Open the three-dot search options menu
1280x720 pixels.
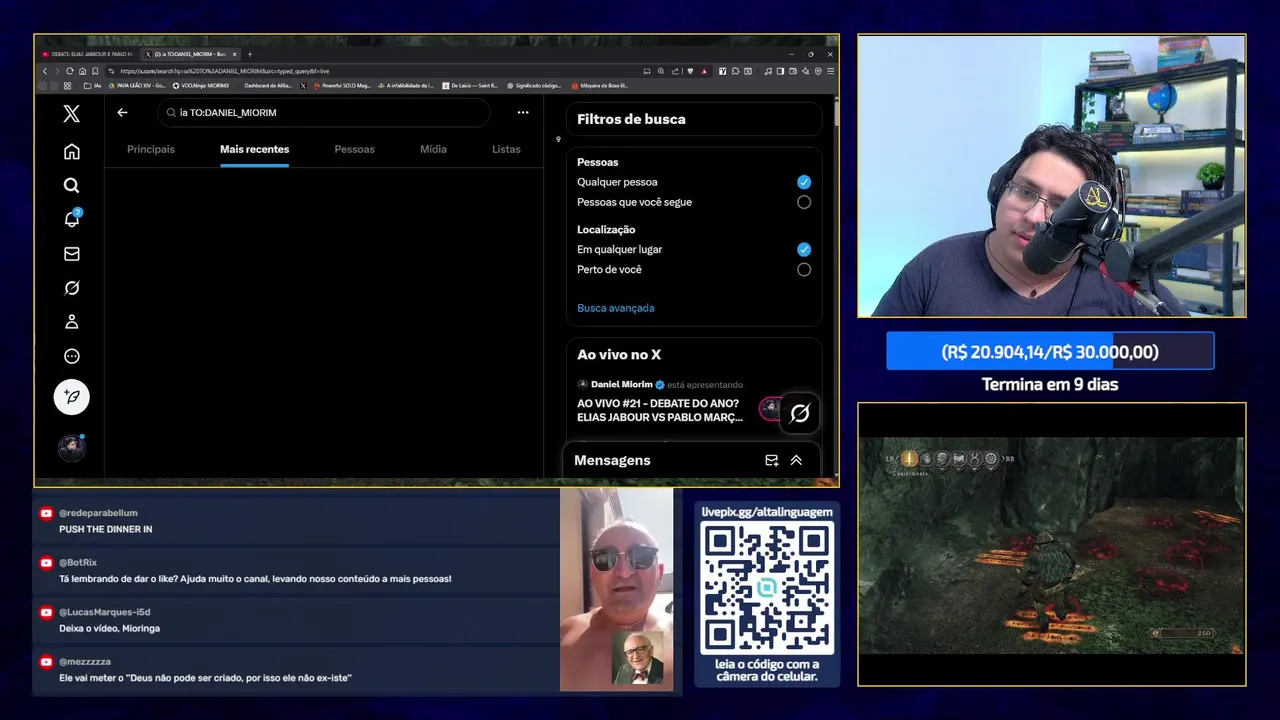click(x=522, y=113)
